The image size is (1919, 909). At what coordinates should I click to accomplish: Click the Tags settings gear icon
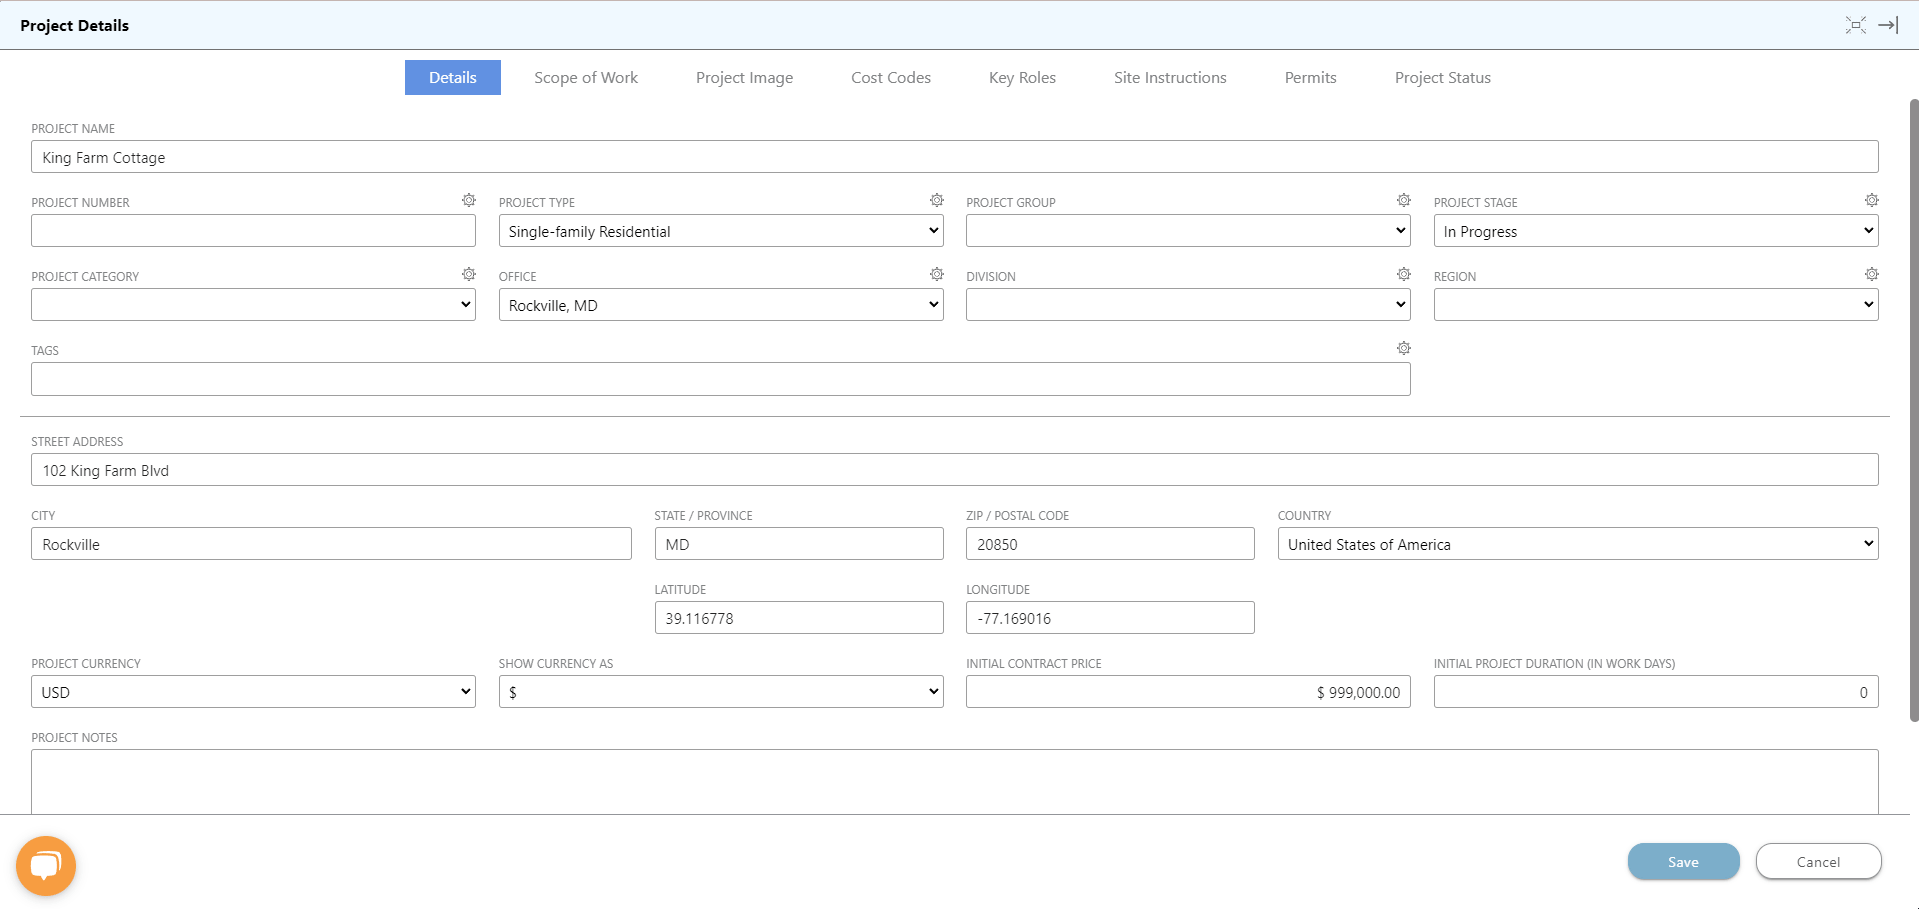pos(1404,349)
